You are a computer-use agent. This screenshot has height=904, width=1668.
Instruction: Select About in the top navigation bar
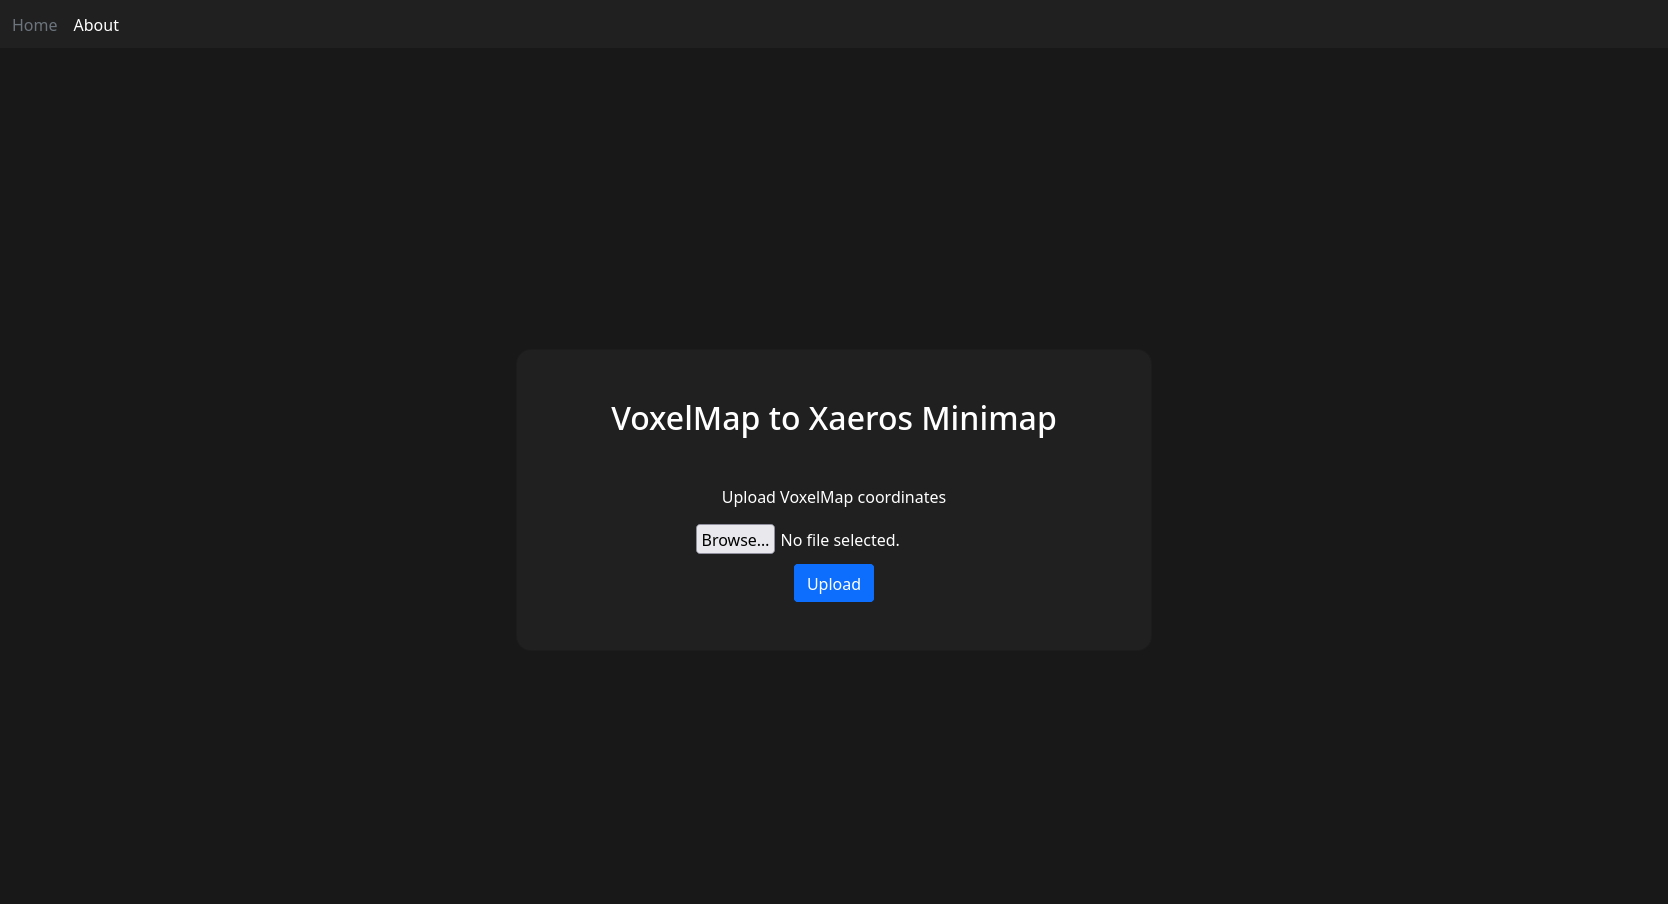96,25
